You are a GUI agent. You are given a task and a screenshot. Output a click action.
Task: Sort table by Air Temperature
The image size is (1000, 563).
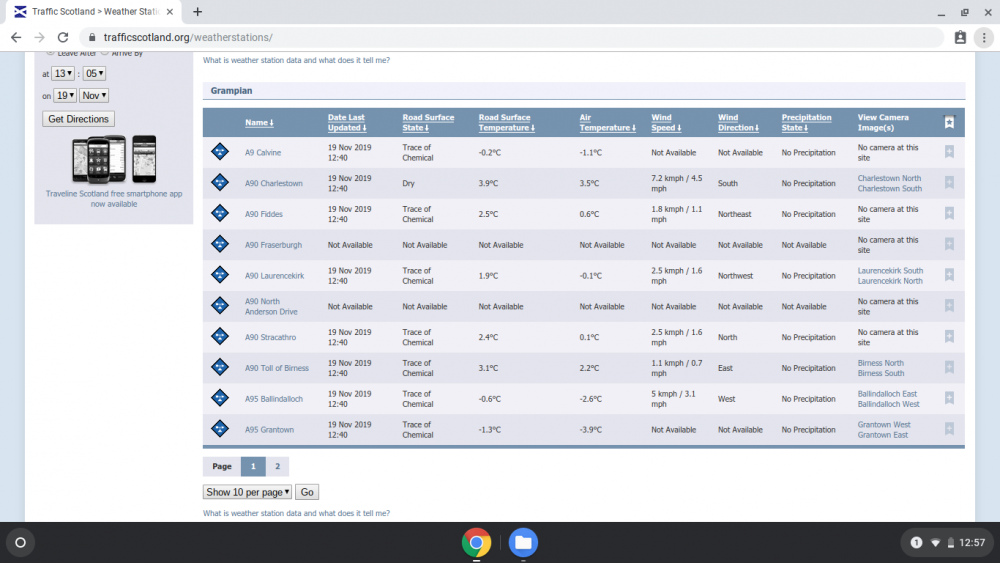(607, 122)
